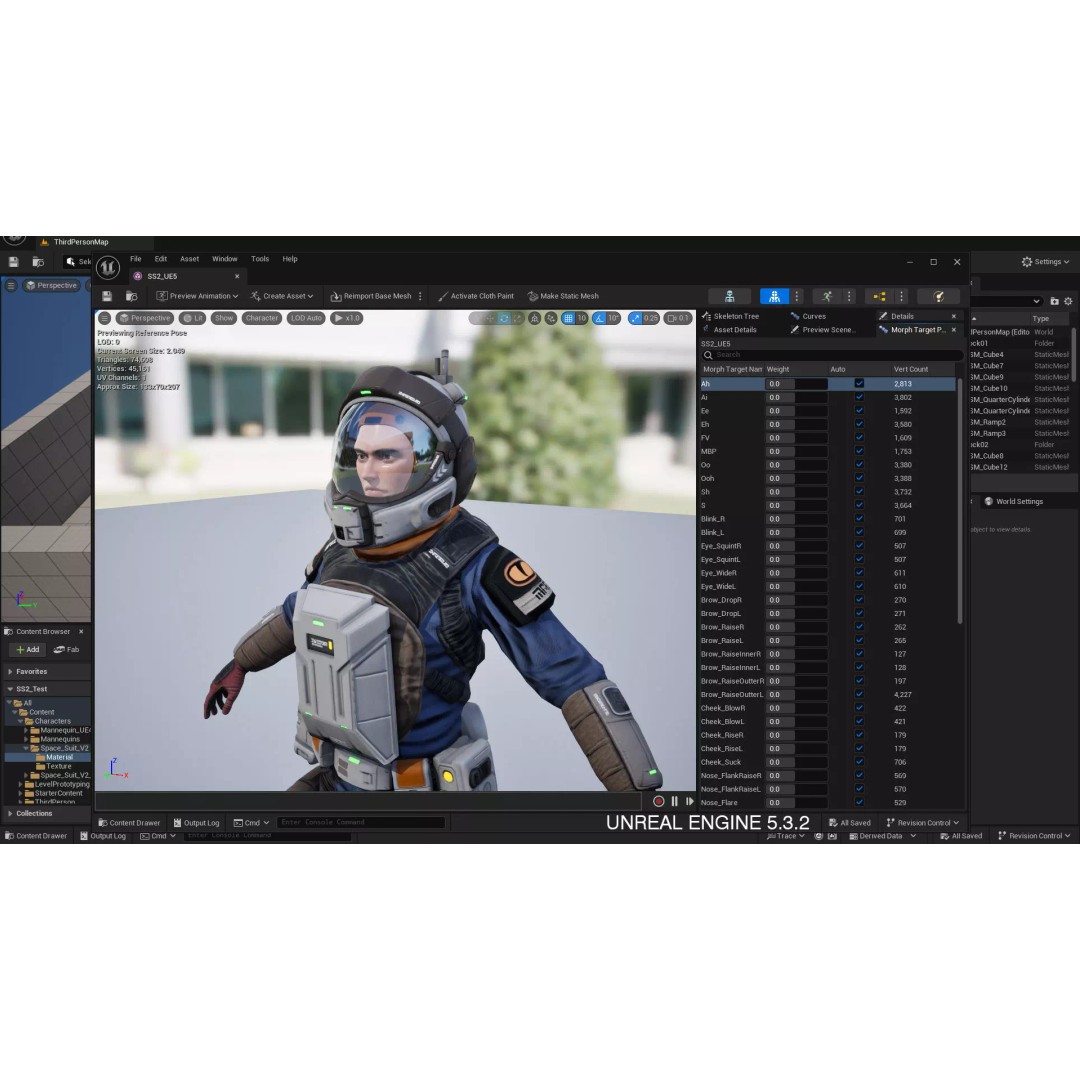Switch to the Skeleton Tree tab
The image size is (1080, 1080).
pos(730,316)
